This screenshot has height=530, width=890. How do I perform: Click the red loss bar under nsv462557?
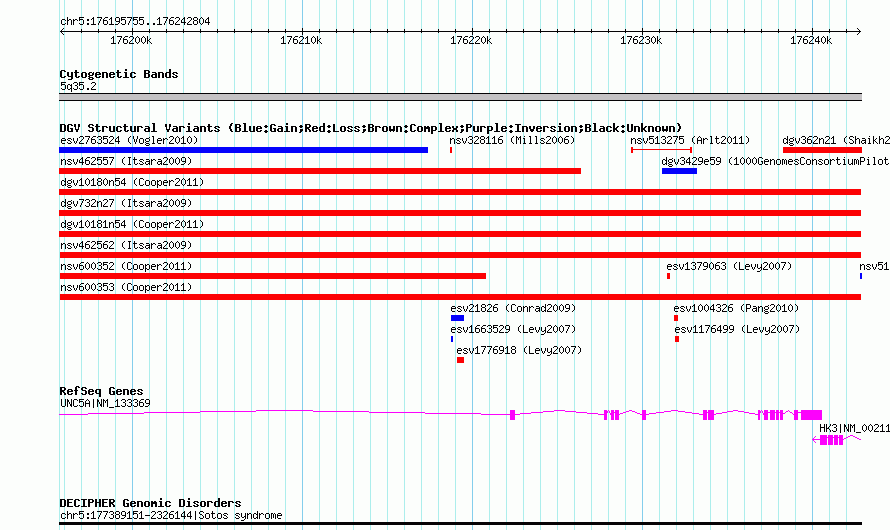pyautogui.click(x=320, y=171)
